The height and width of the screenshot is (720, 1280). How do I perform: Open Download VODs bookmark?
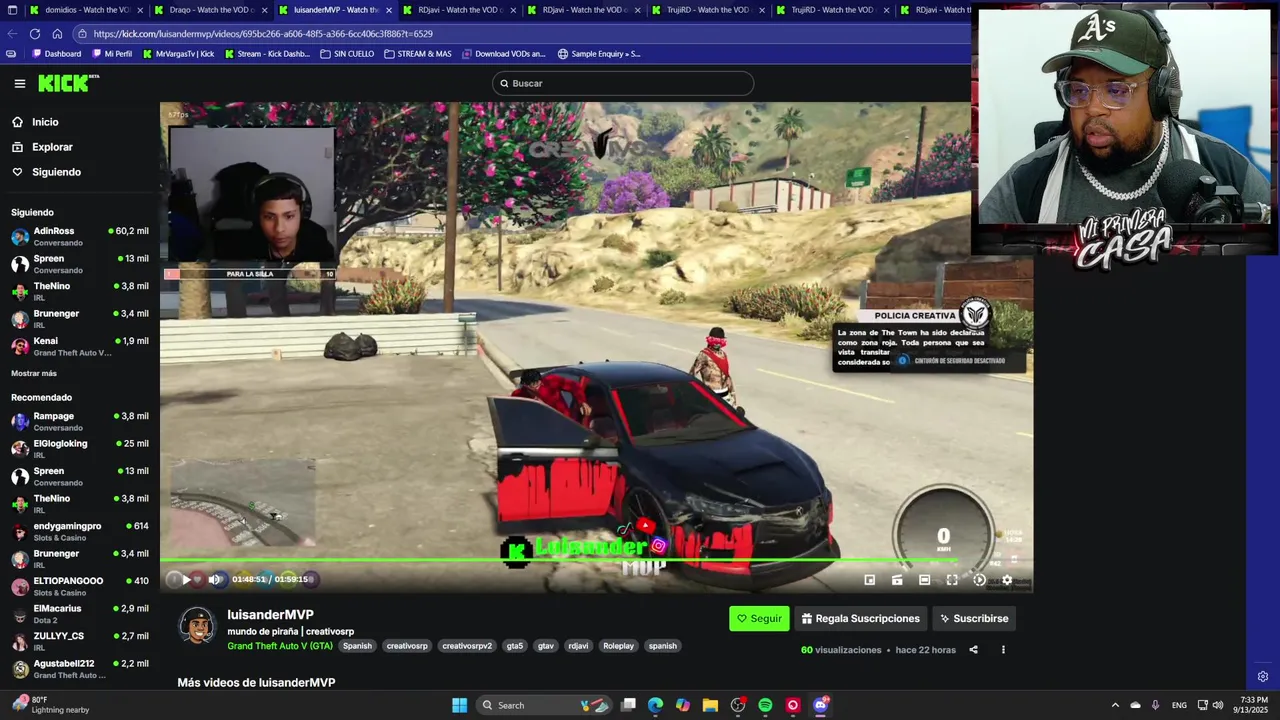point(504,54)
